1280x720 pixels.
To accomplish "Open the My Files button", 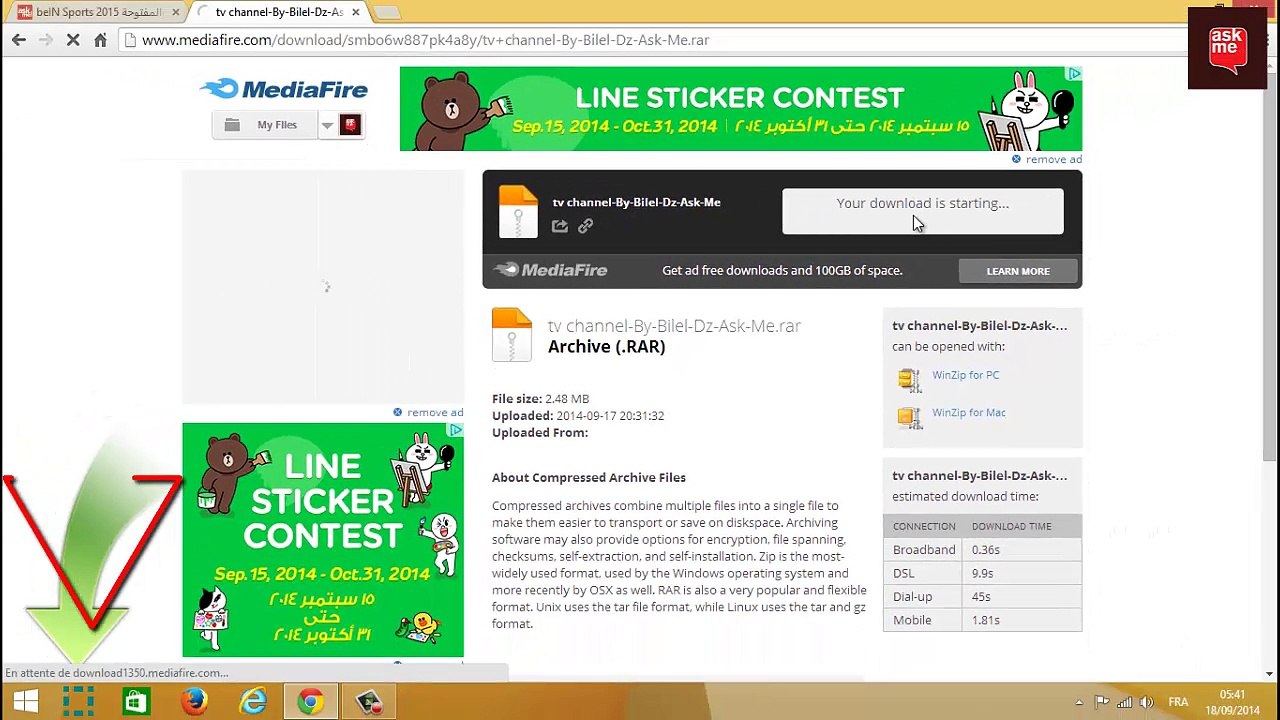I will [264, 125].
